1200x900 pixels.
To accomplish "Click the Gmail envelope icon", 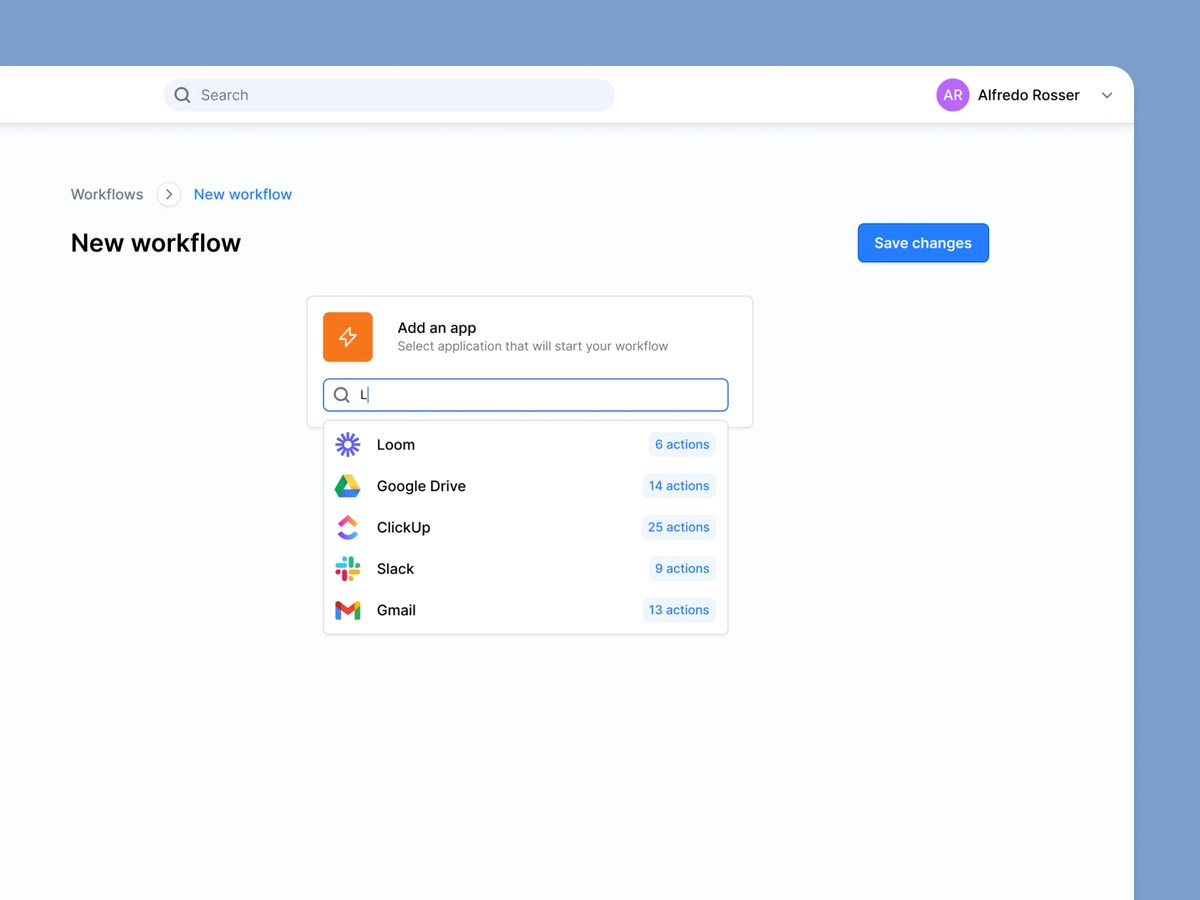I will 347,610.
